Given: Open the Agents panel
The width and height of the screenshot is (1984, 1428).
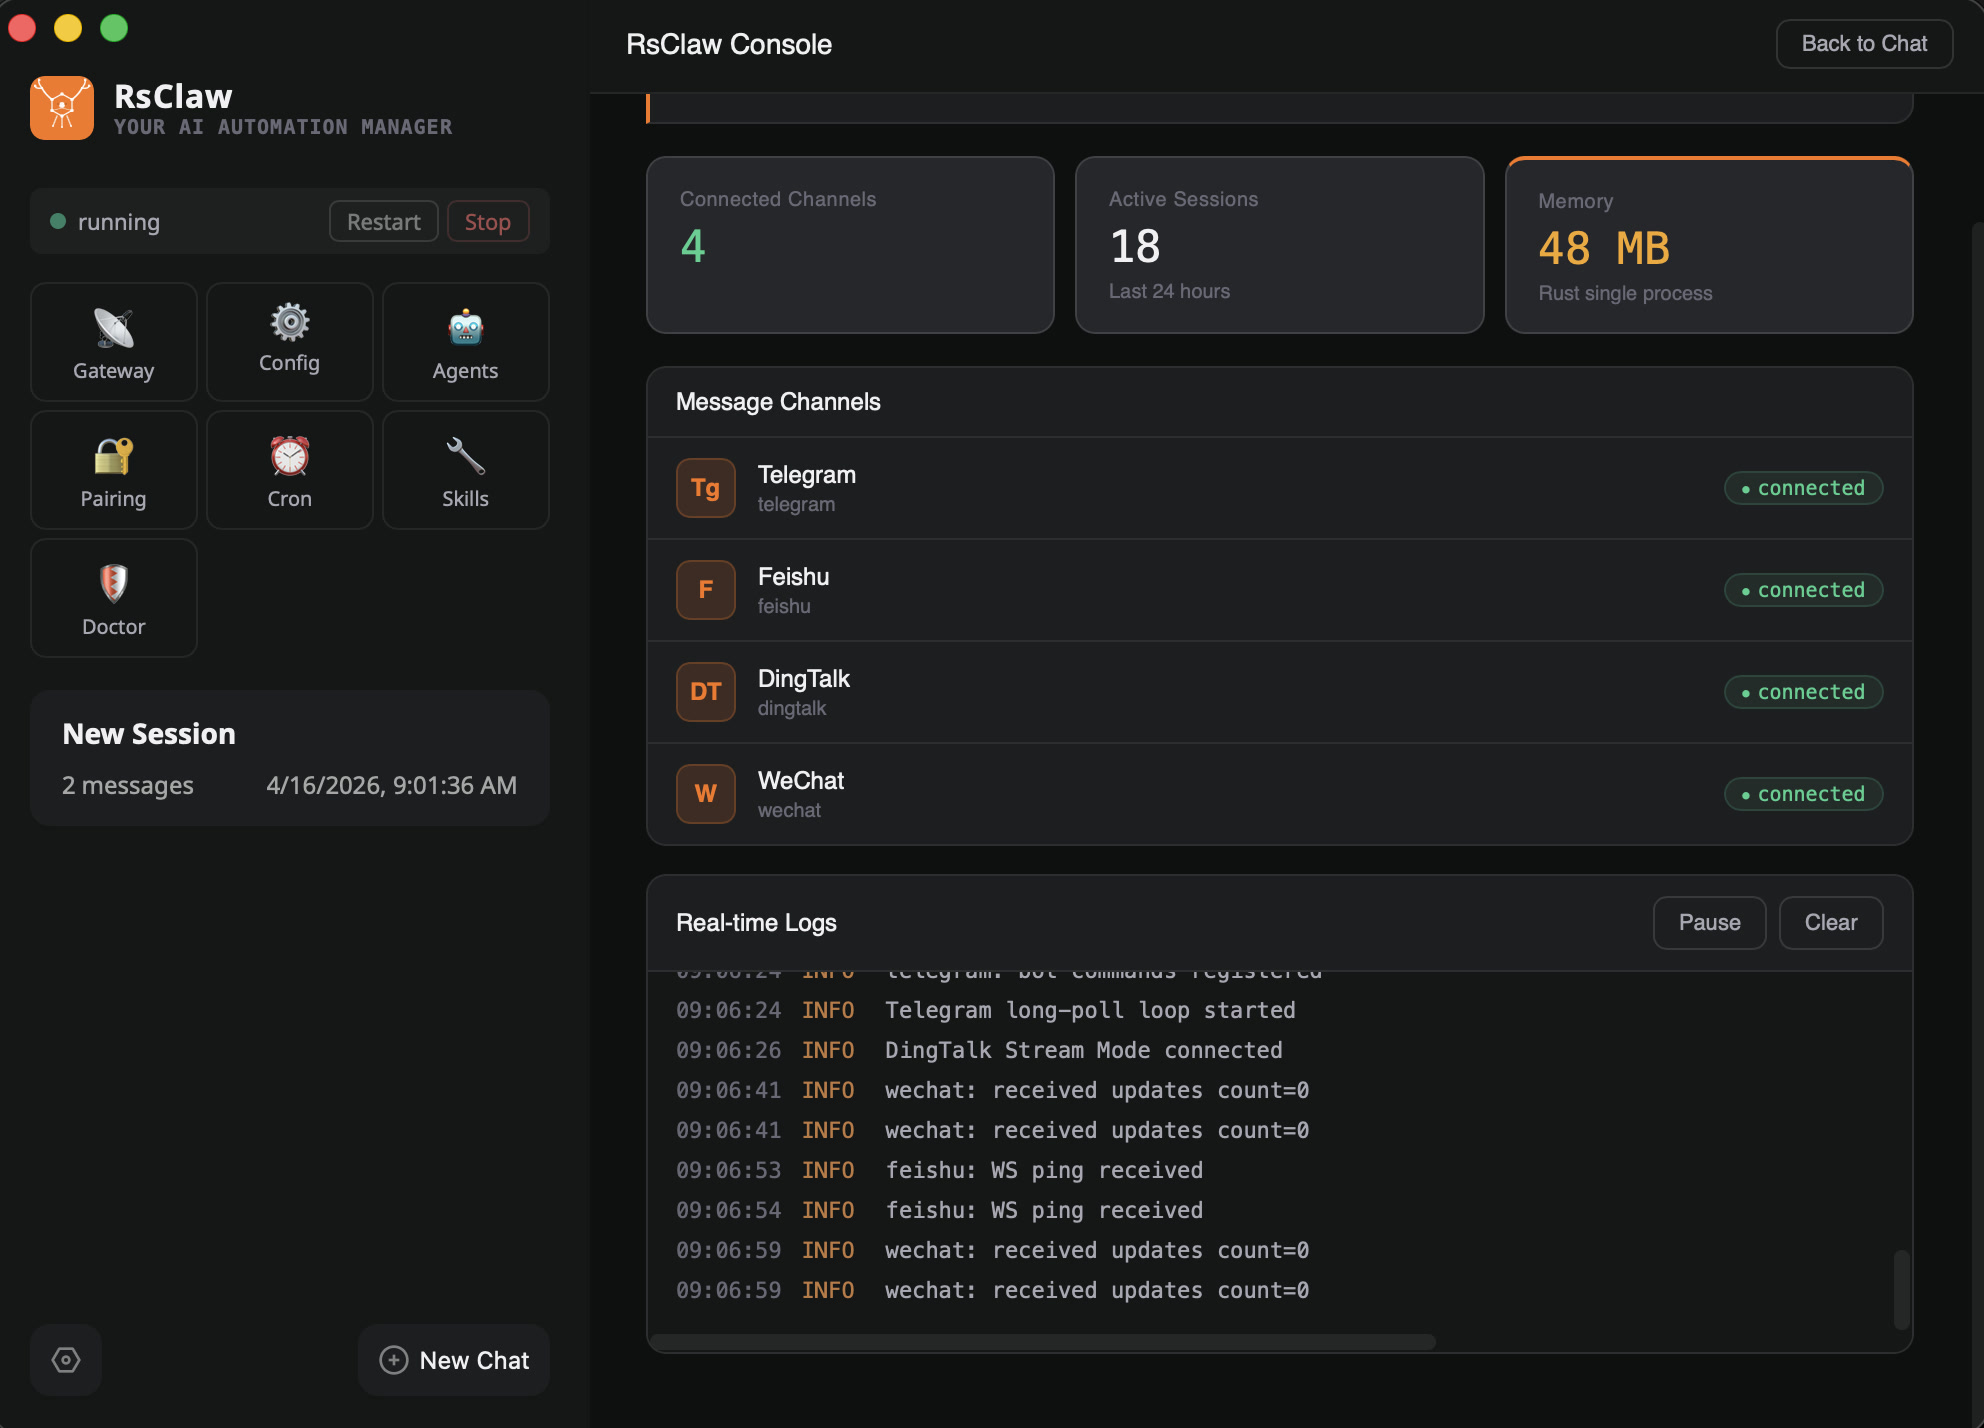Looking at the screenshot, I should click(464, 341).
